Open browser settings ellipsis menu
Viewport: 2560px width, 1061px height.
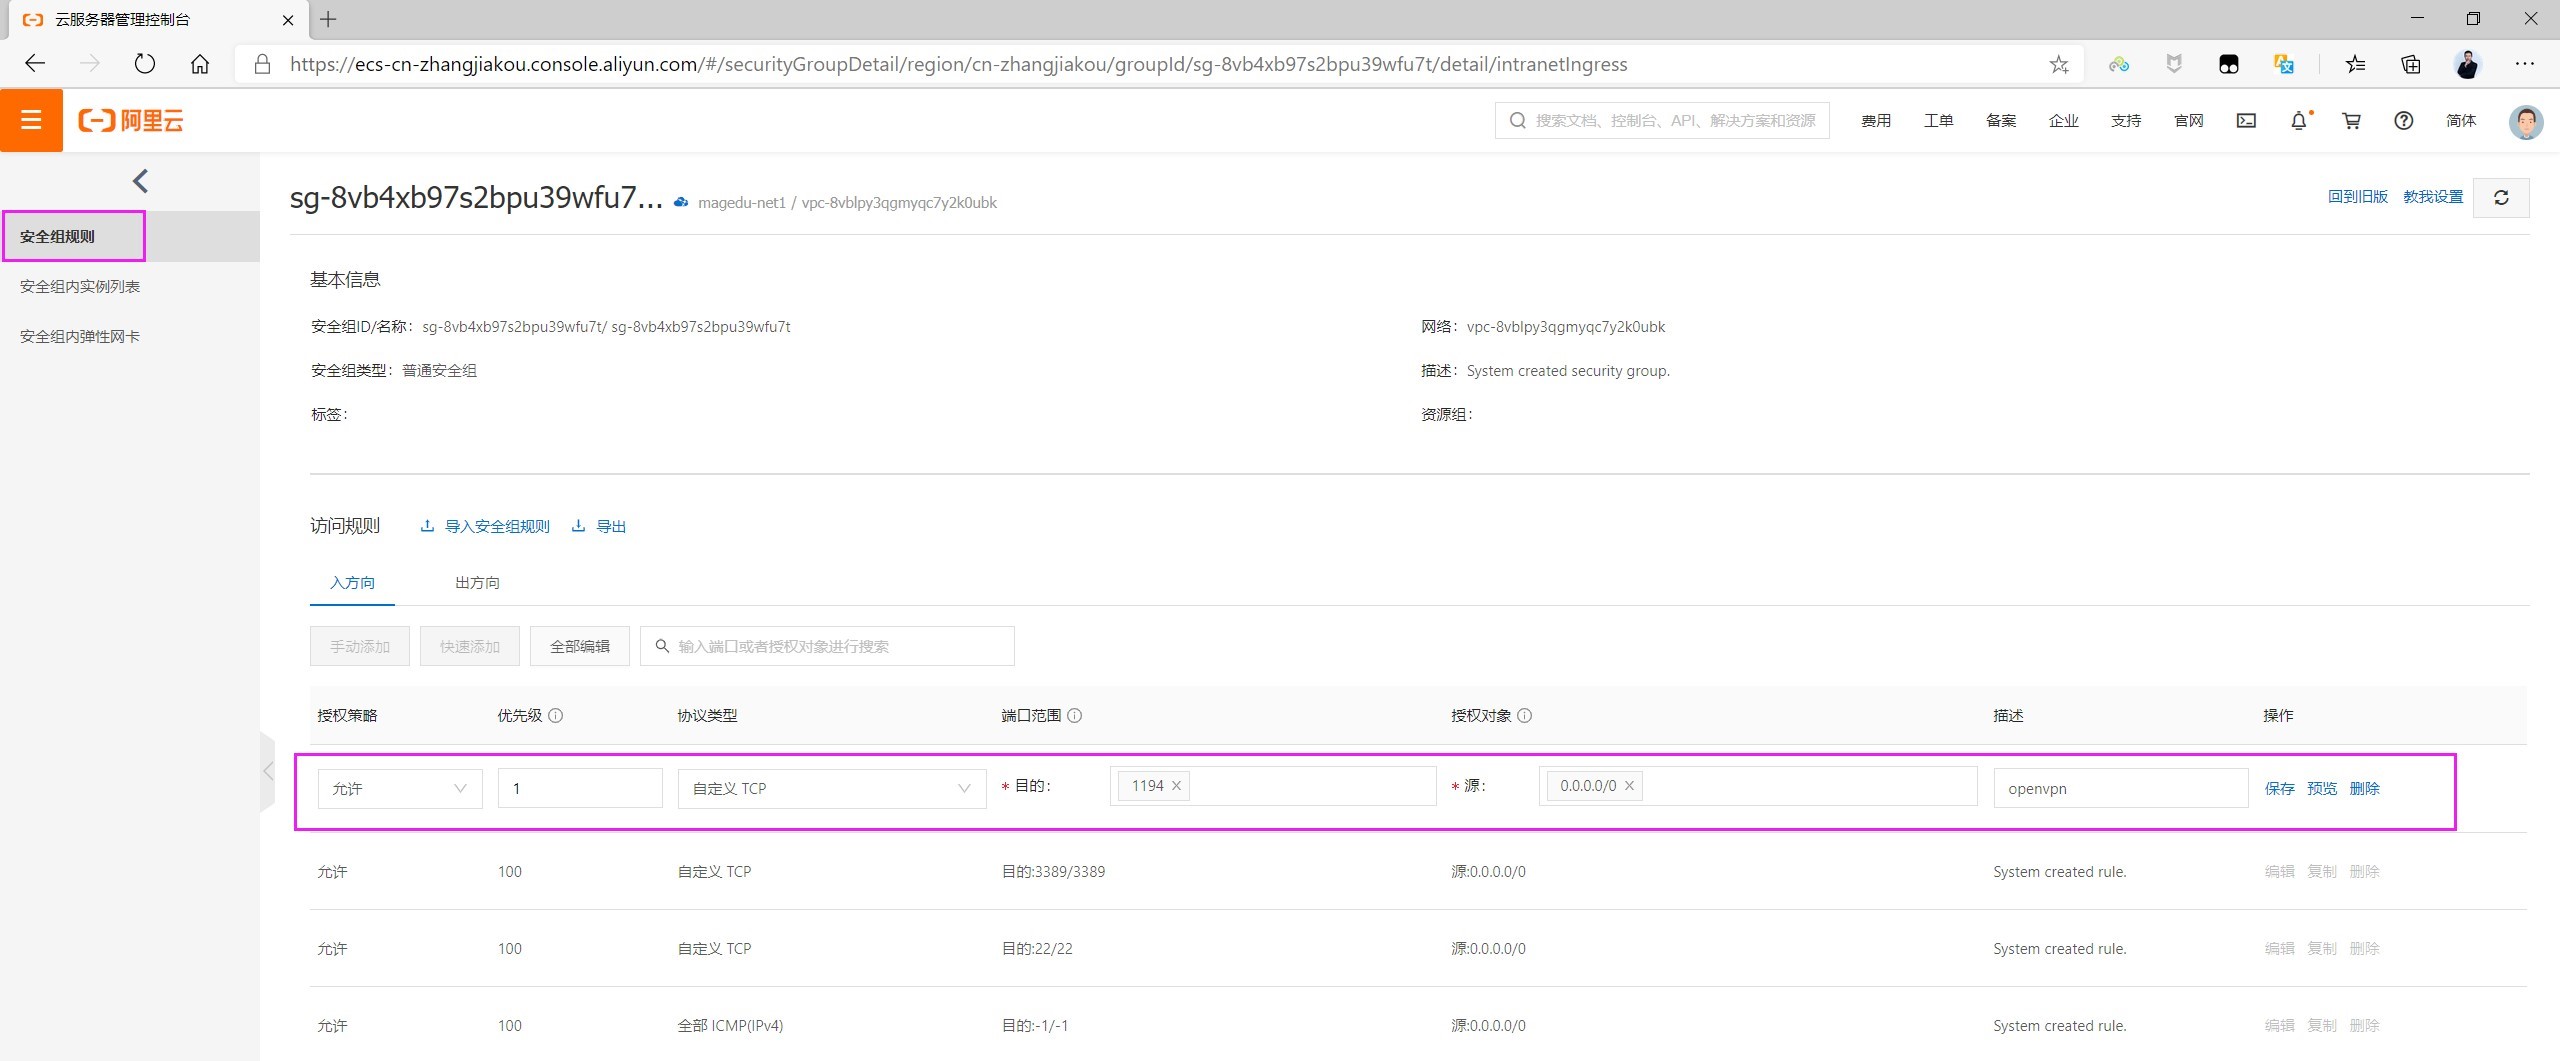[x=2524, y=64]
